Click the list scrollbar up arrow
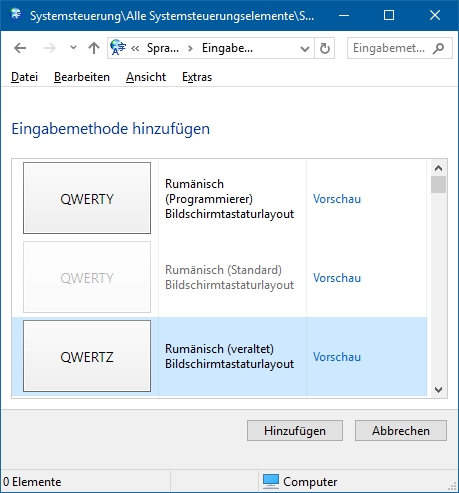 click(438, 168)
